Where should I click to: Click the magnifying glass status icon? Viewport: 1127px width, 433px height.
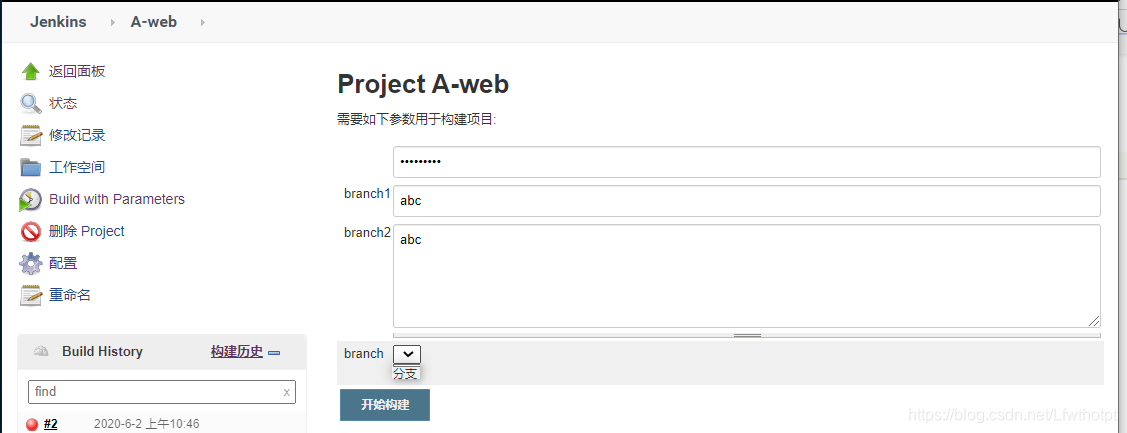click(x=31, y=104)
